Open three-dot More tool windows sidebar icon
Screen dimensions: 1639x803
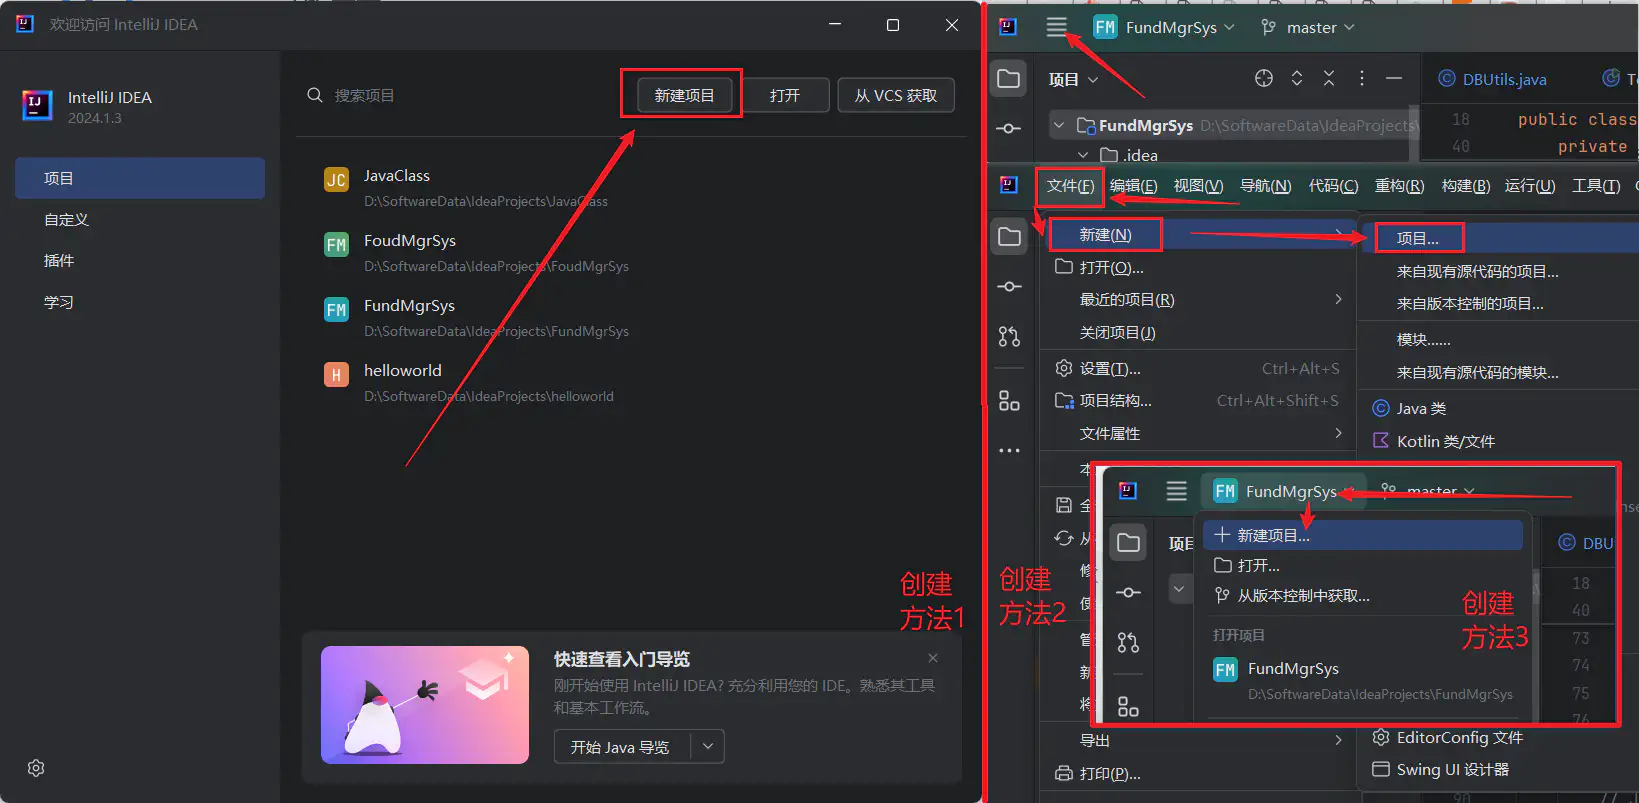coord(1009,451)
